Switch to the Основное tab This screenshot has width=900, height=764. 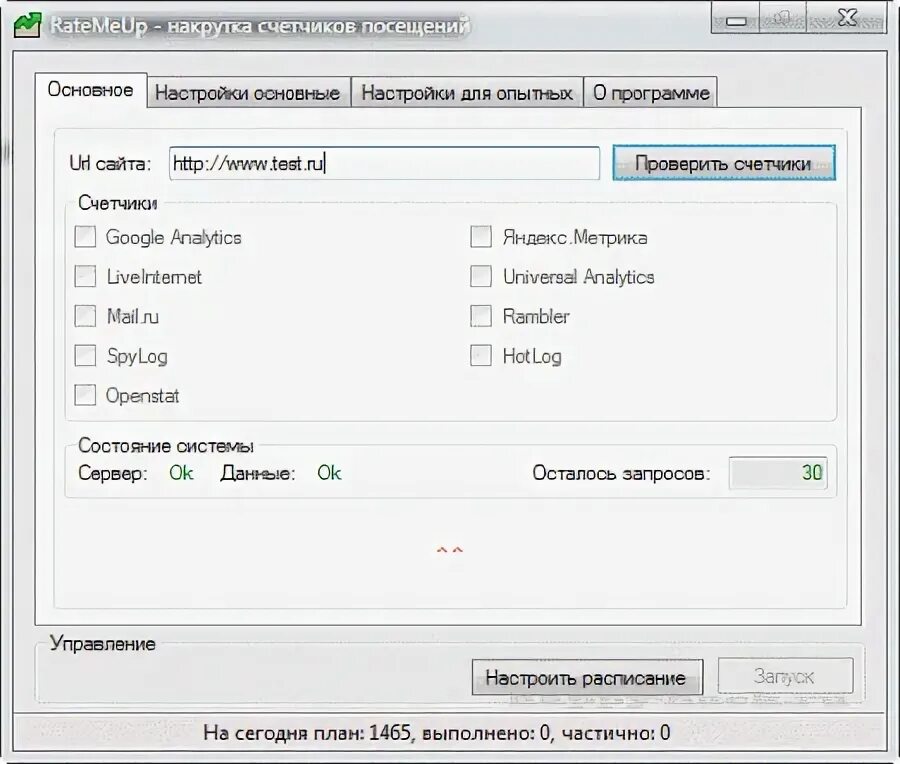tap(91, 90)
